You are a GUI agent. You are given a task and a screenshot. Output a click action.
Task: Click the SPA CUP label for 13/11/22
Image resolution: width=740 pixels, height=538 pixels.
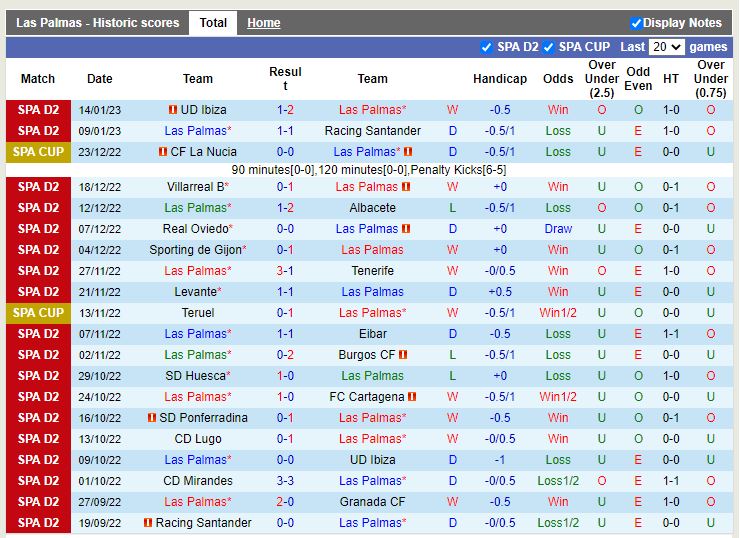pyautogui.click(x=38, y=312)
